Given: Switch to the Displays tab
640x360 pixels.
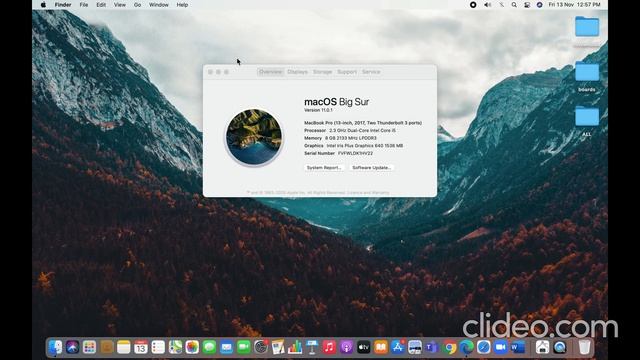Looking at the screenshot, I should coord(298,72).
